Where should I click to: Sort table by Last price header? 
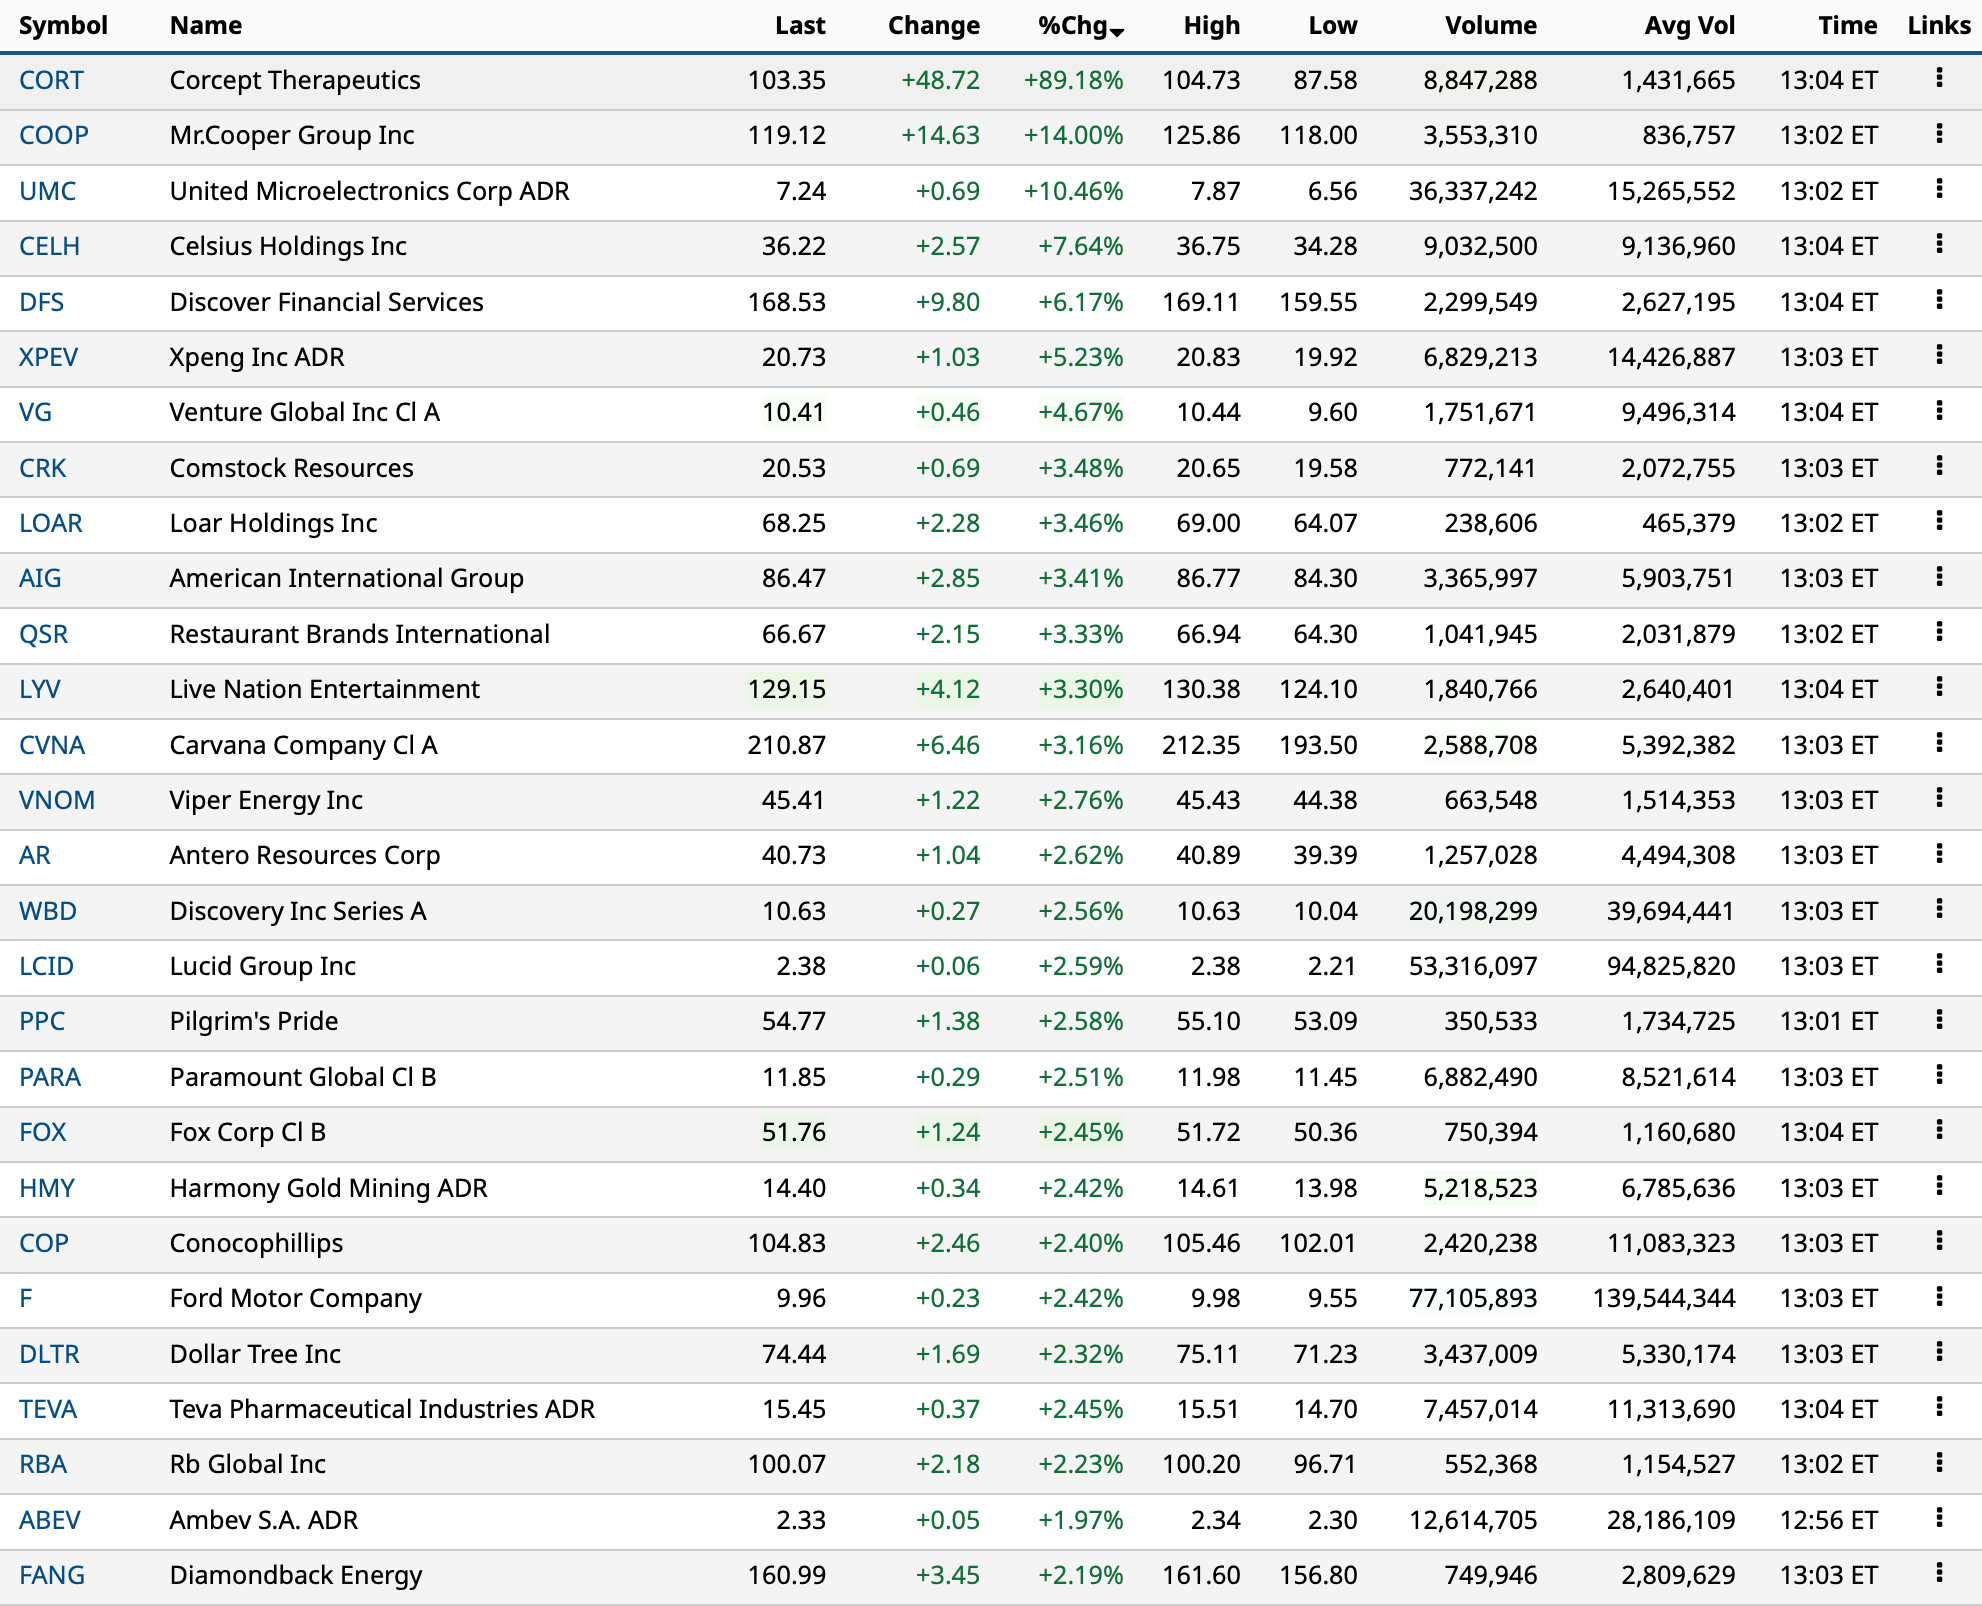pyautogui.click(x=799, y=26)
